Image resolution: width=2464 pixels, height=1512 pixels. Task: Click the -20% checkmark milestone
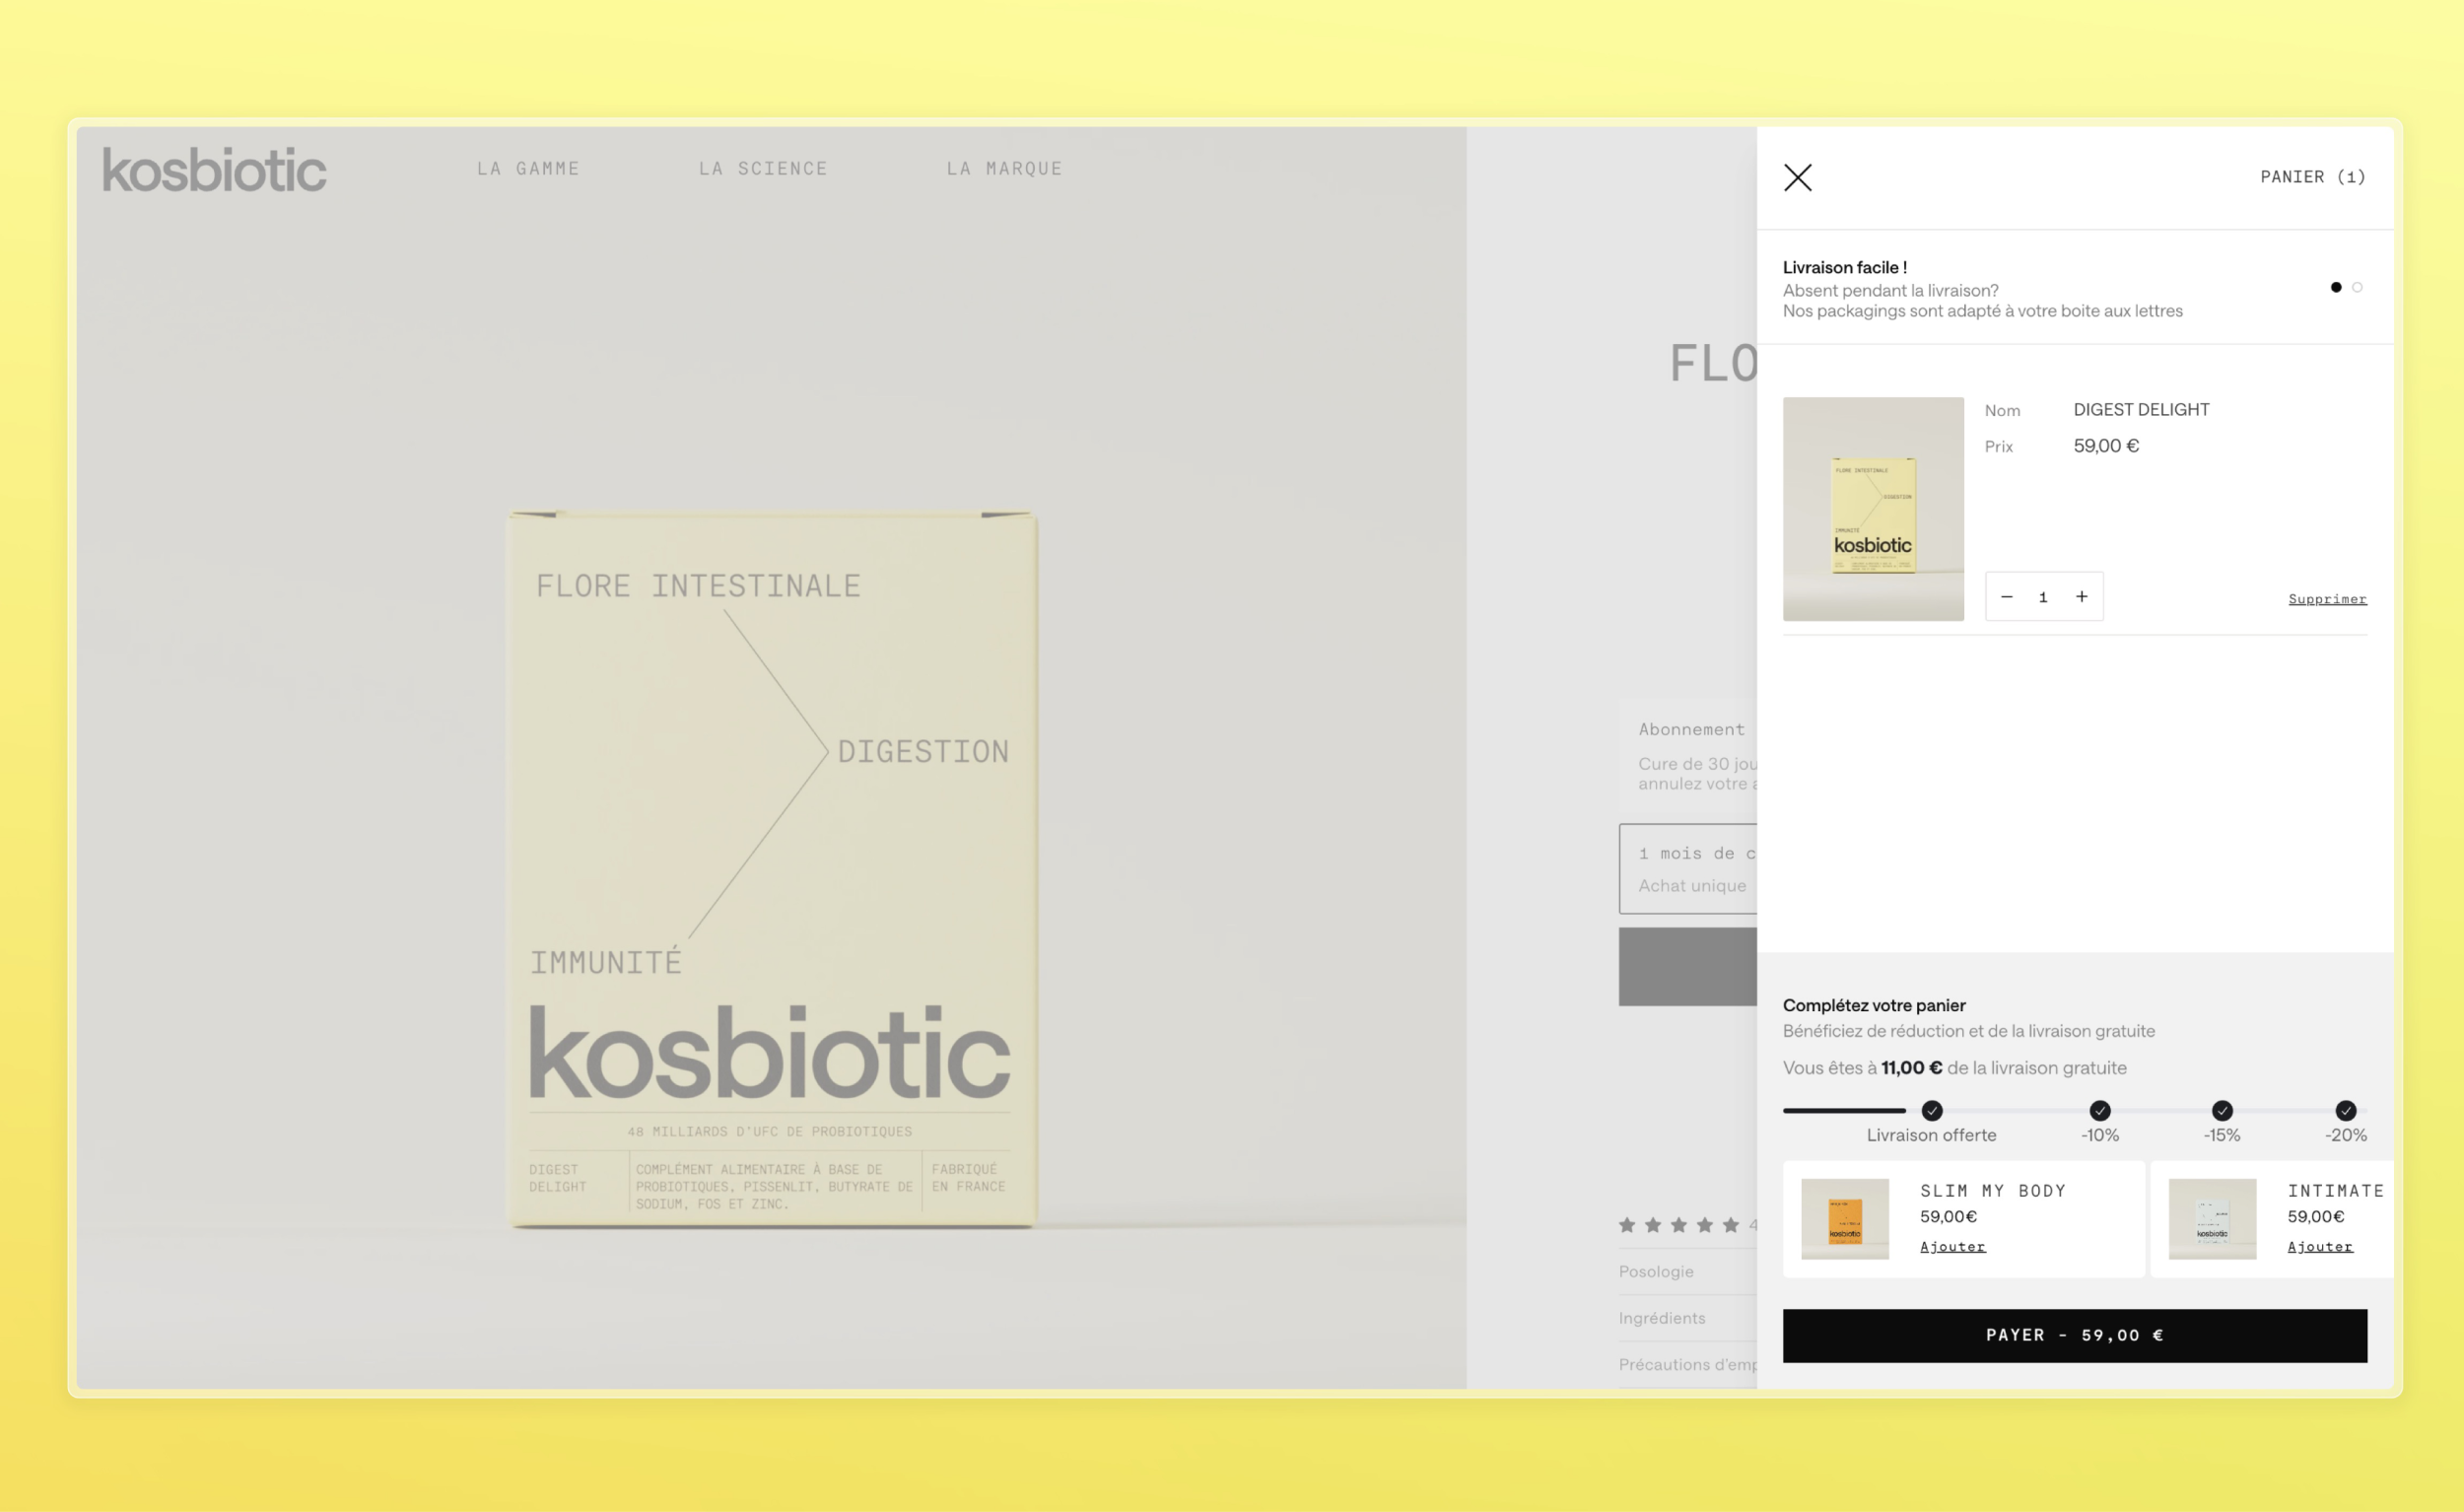[2346, 1110]
